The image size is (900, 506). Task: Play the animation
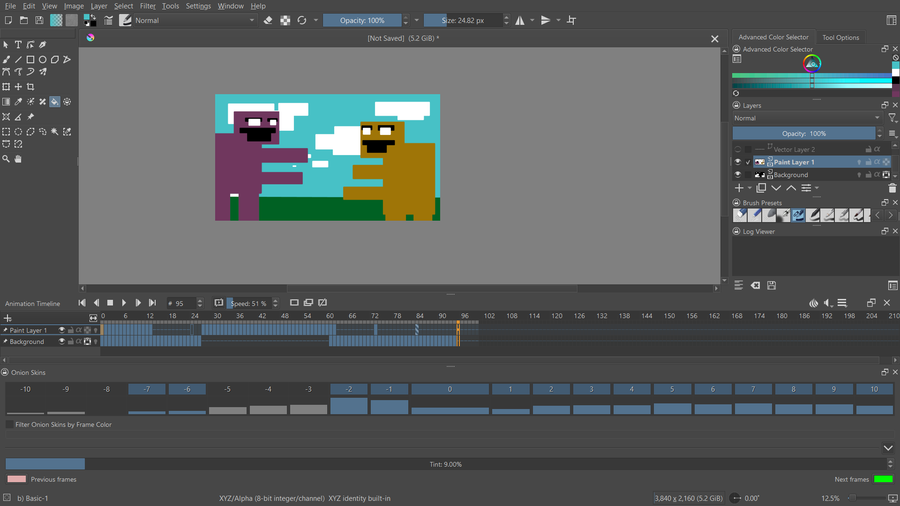point(124,303)
